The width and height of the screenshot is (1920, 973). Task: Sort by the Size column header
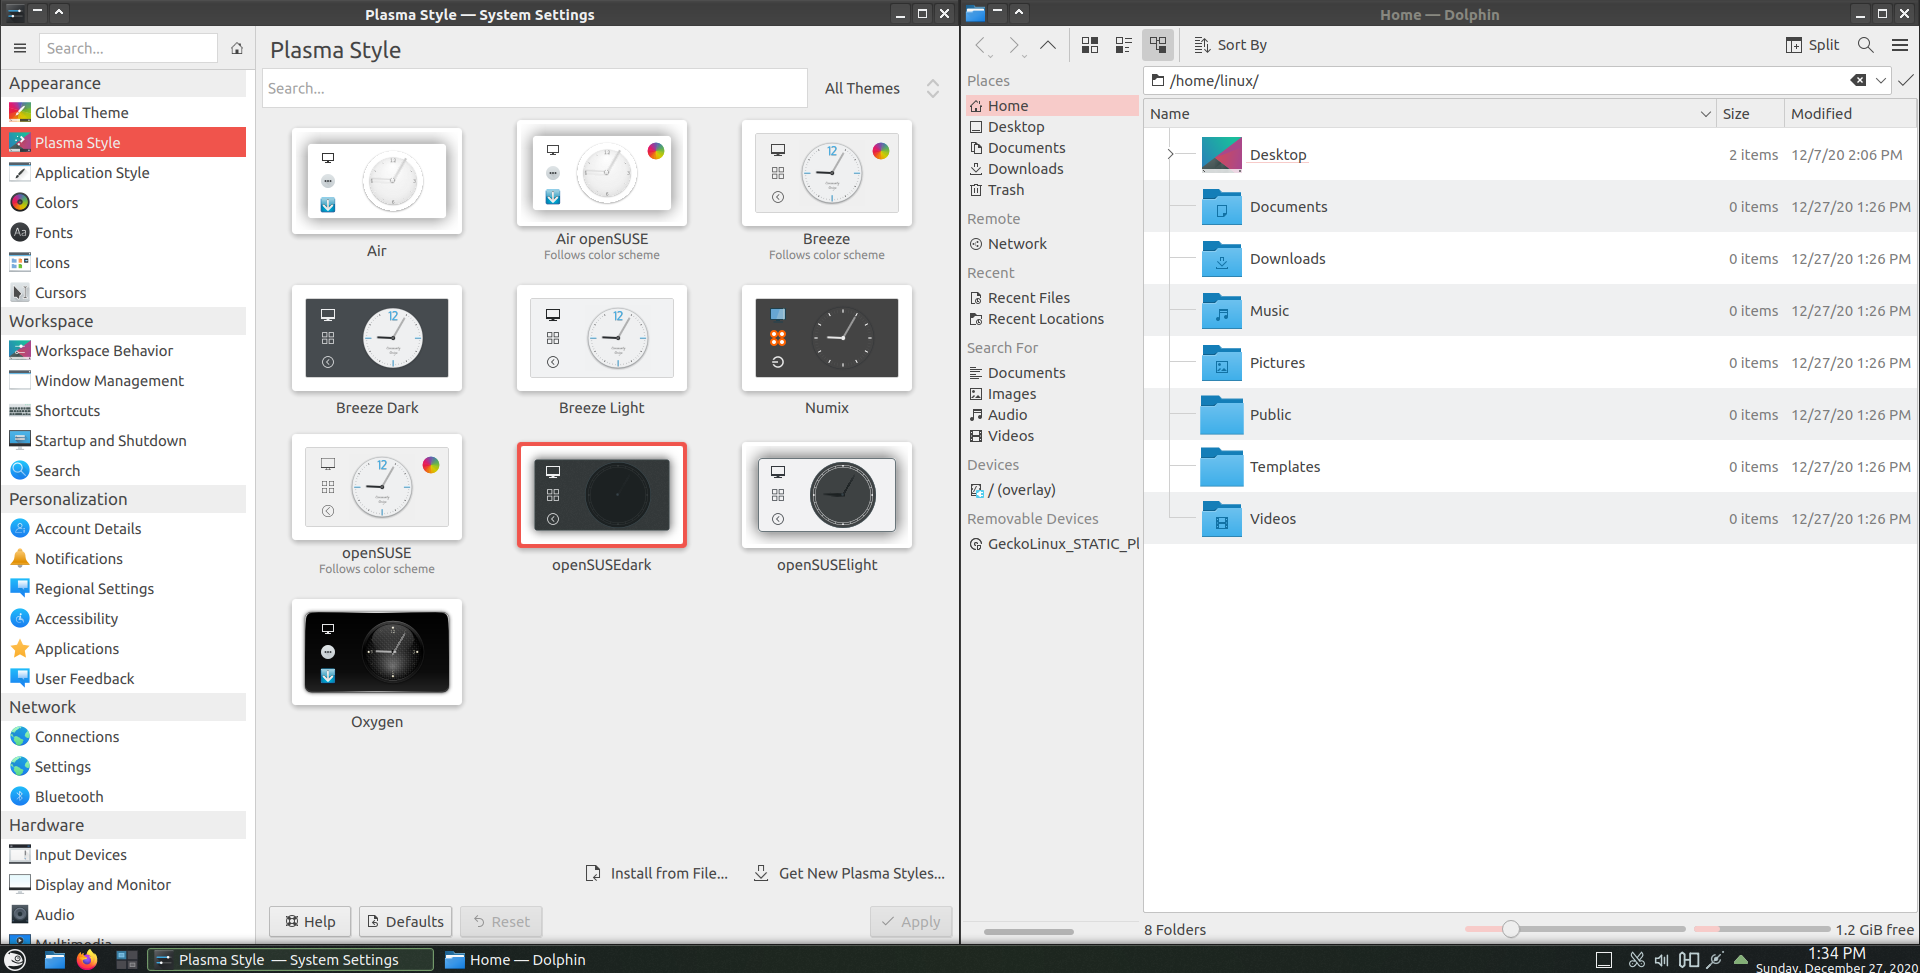coord(1750,114)
